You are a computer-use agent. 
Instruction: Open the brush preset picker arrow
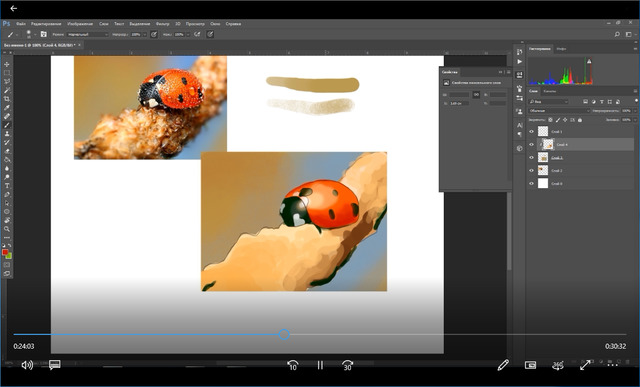tap(35, 35)
